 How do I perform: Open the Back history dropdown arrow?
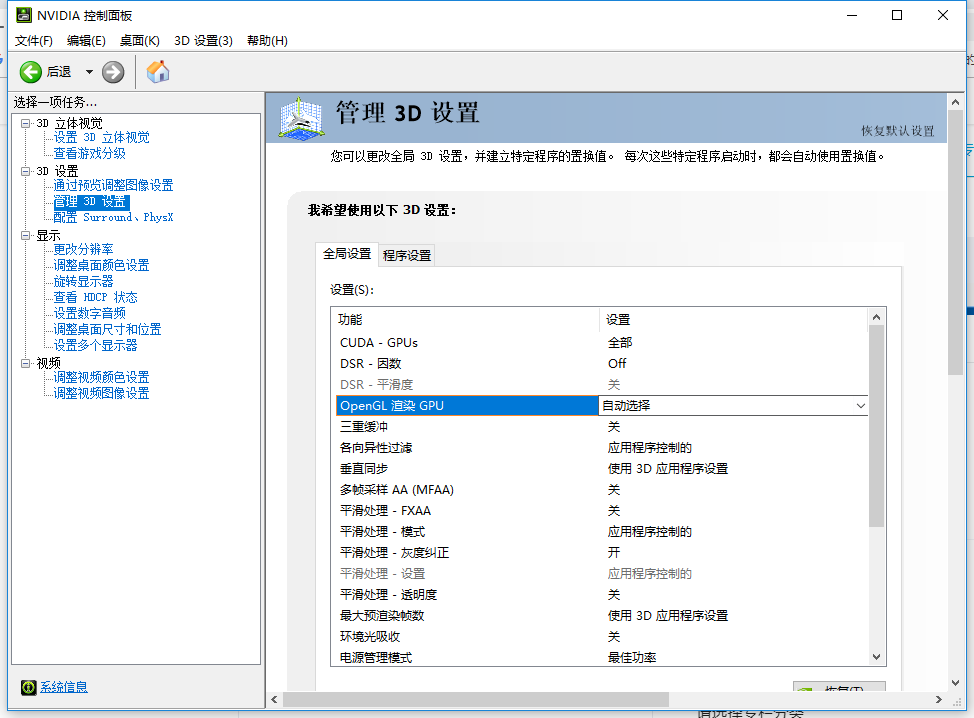(x=89, y=72)
